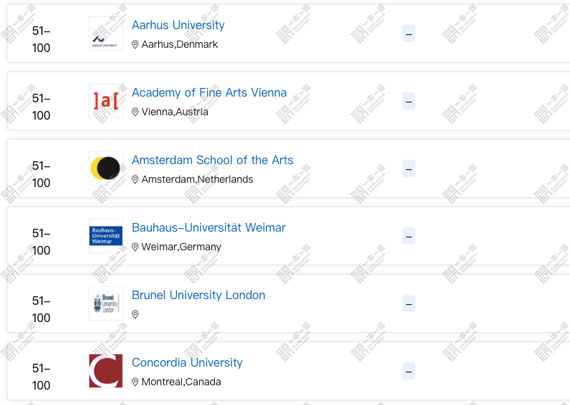
Task: Click the dash button in Concordia University row
Action: pos(409,371)
